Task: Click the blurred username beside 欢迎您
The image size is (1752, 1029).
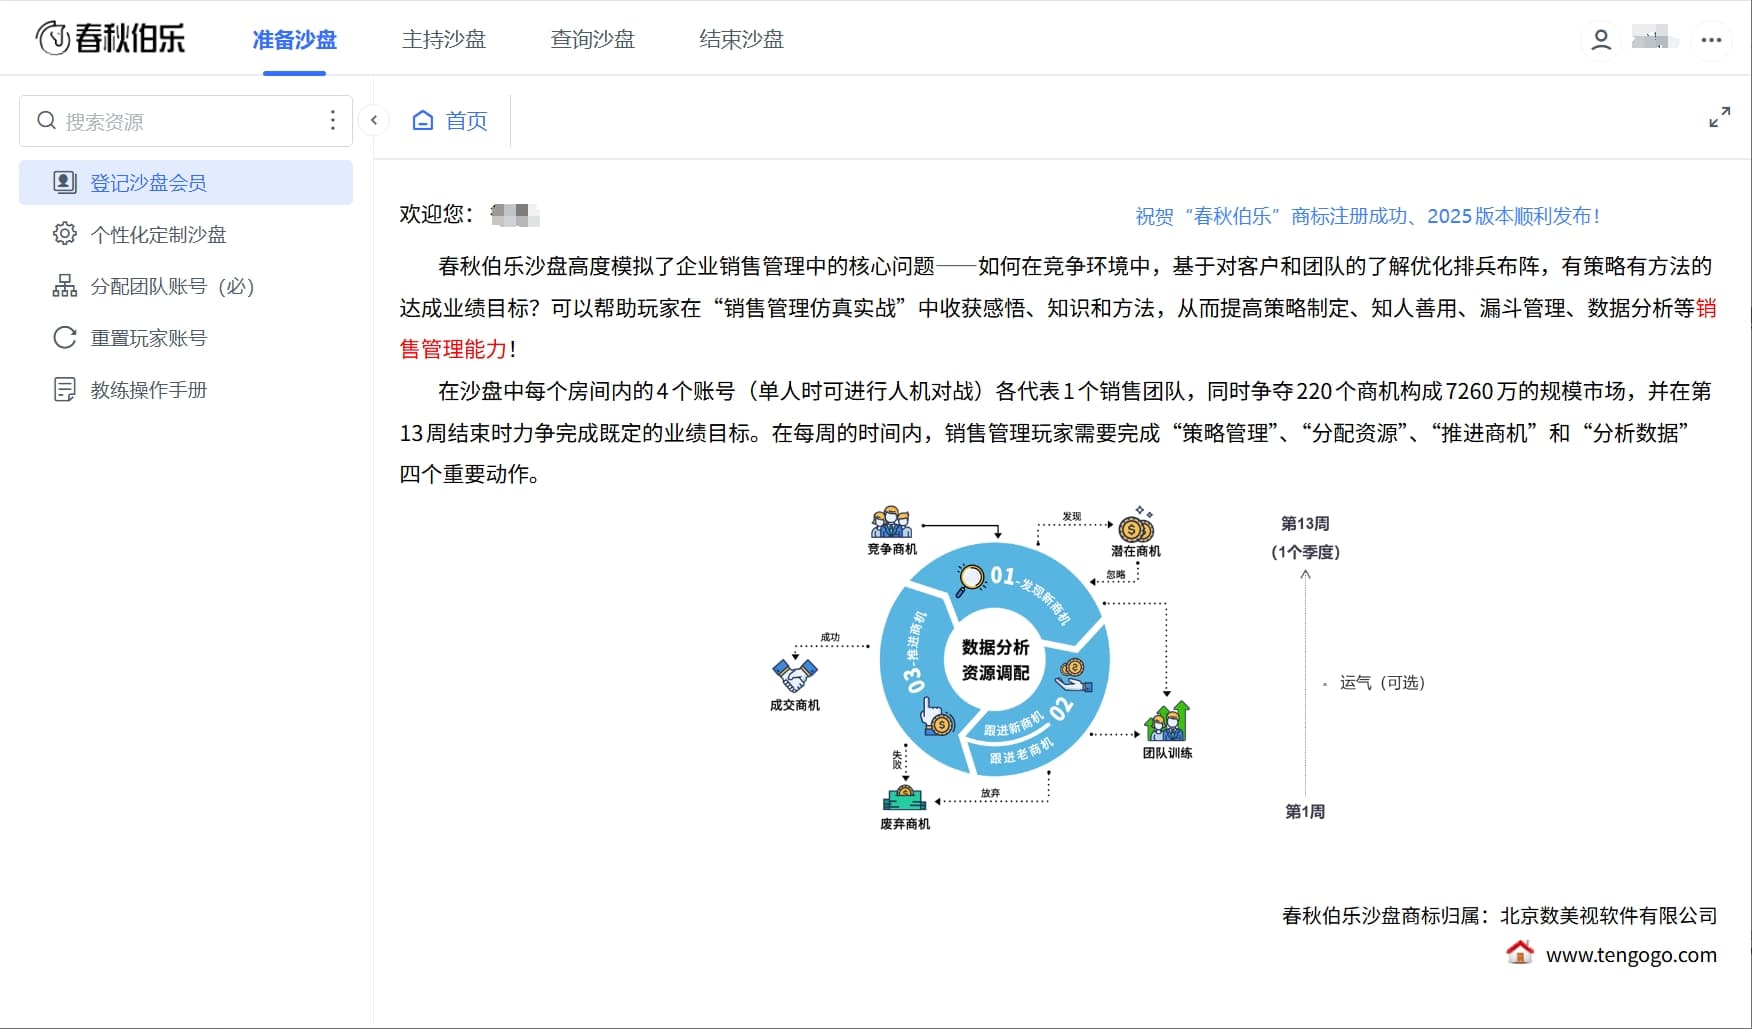Action: click(x=515, y=215)
